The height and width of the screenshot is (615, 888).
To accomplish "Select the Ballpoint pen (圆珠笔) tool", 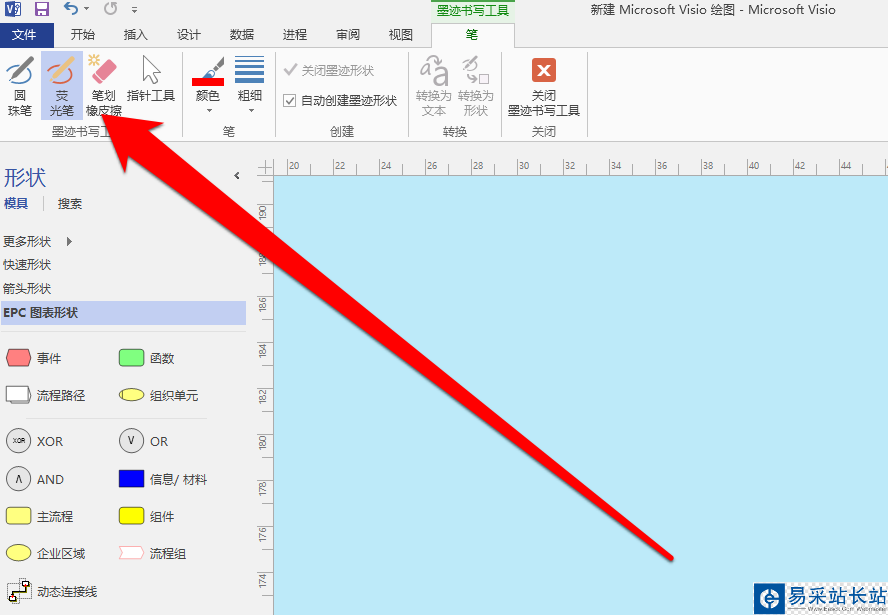I will (19, 86).
